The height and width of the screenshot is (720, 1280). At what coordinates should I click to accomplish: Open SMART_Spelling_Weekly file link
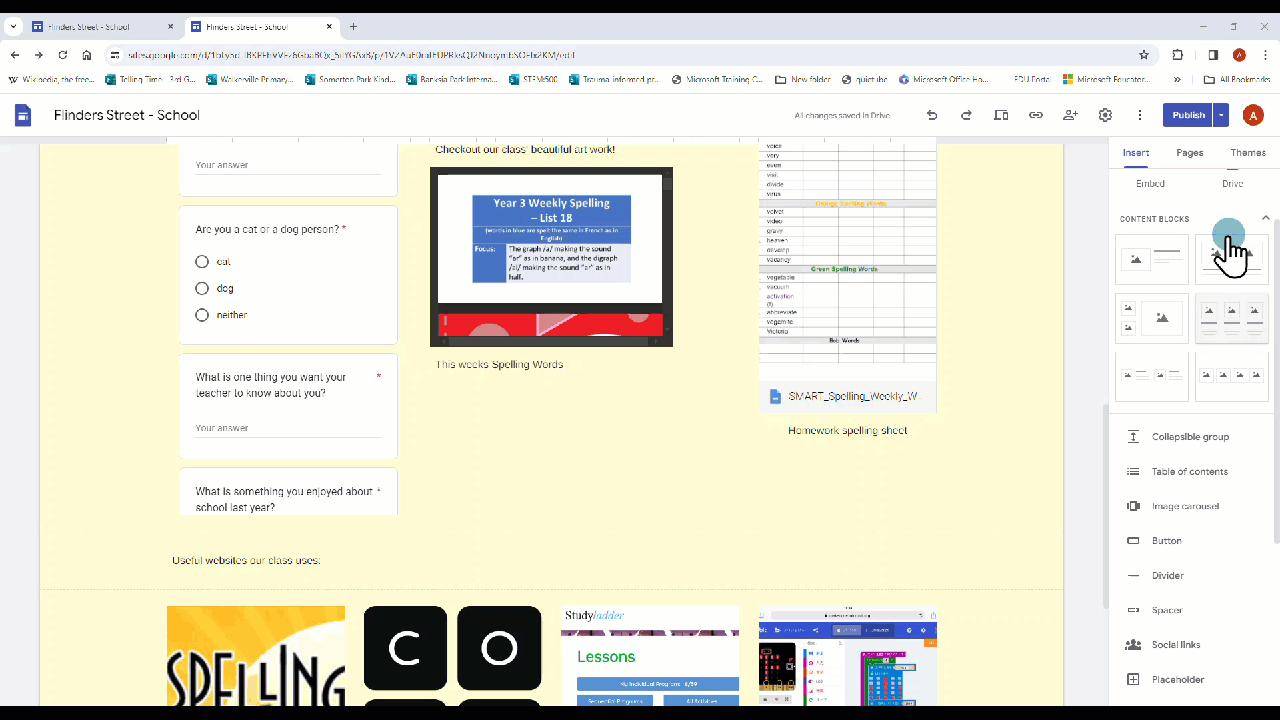pyautogui.click(x=847, y=396)
